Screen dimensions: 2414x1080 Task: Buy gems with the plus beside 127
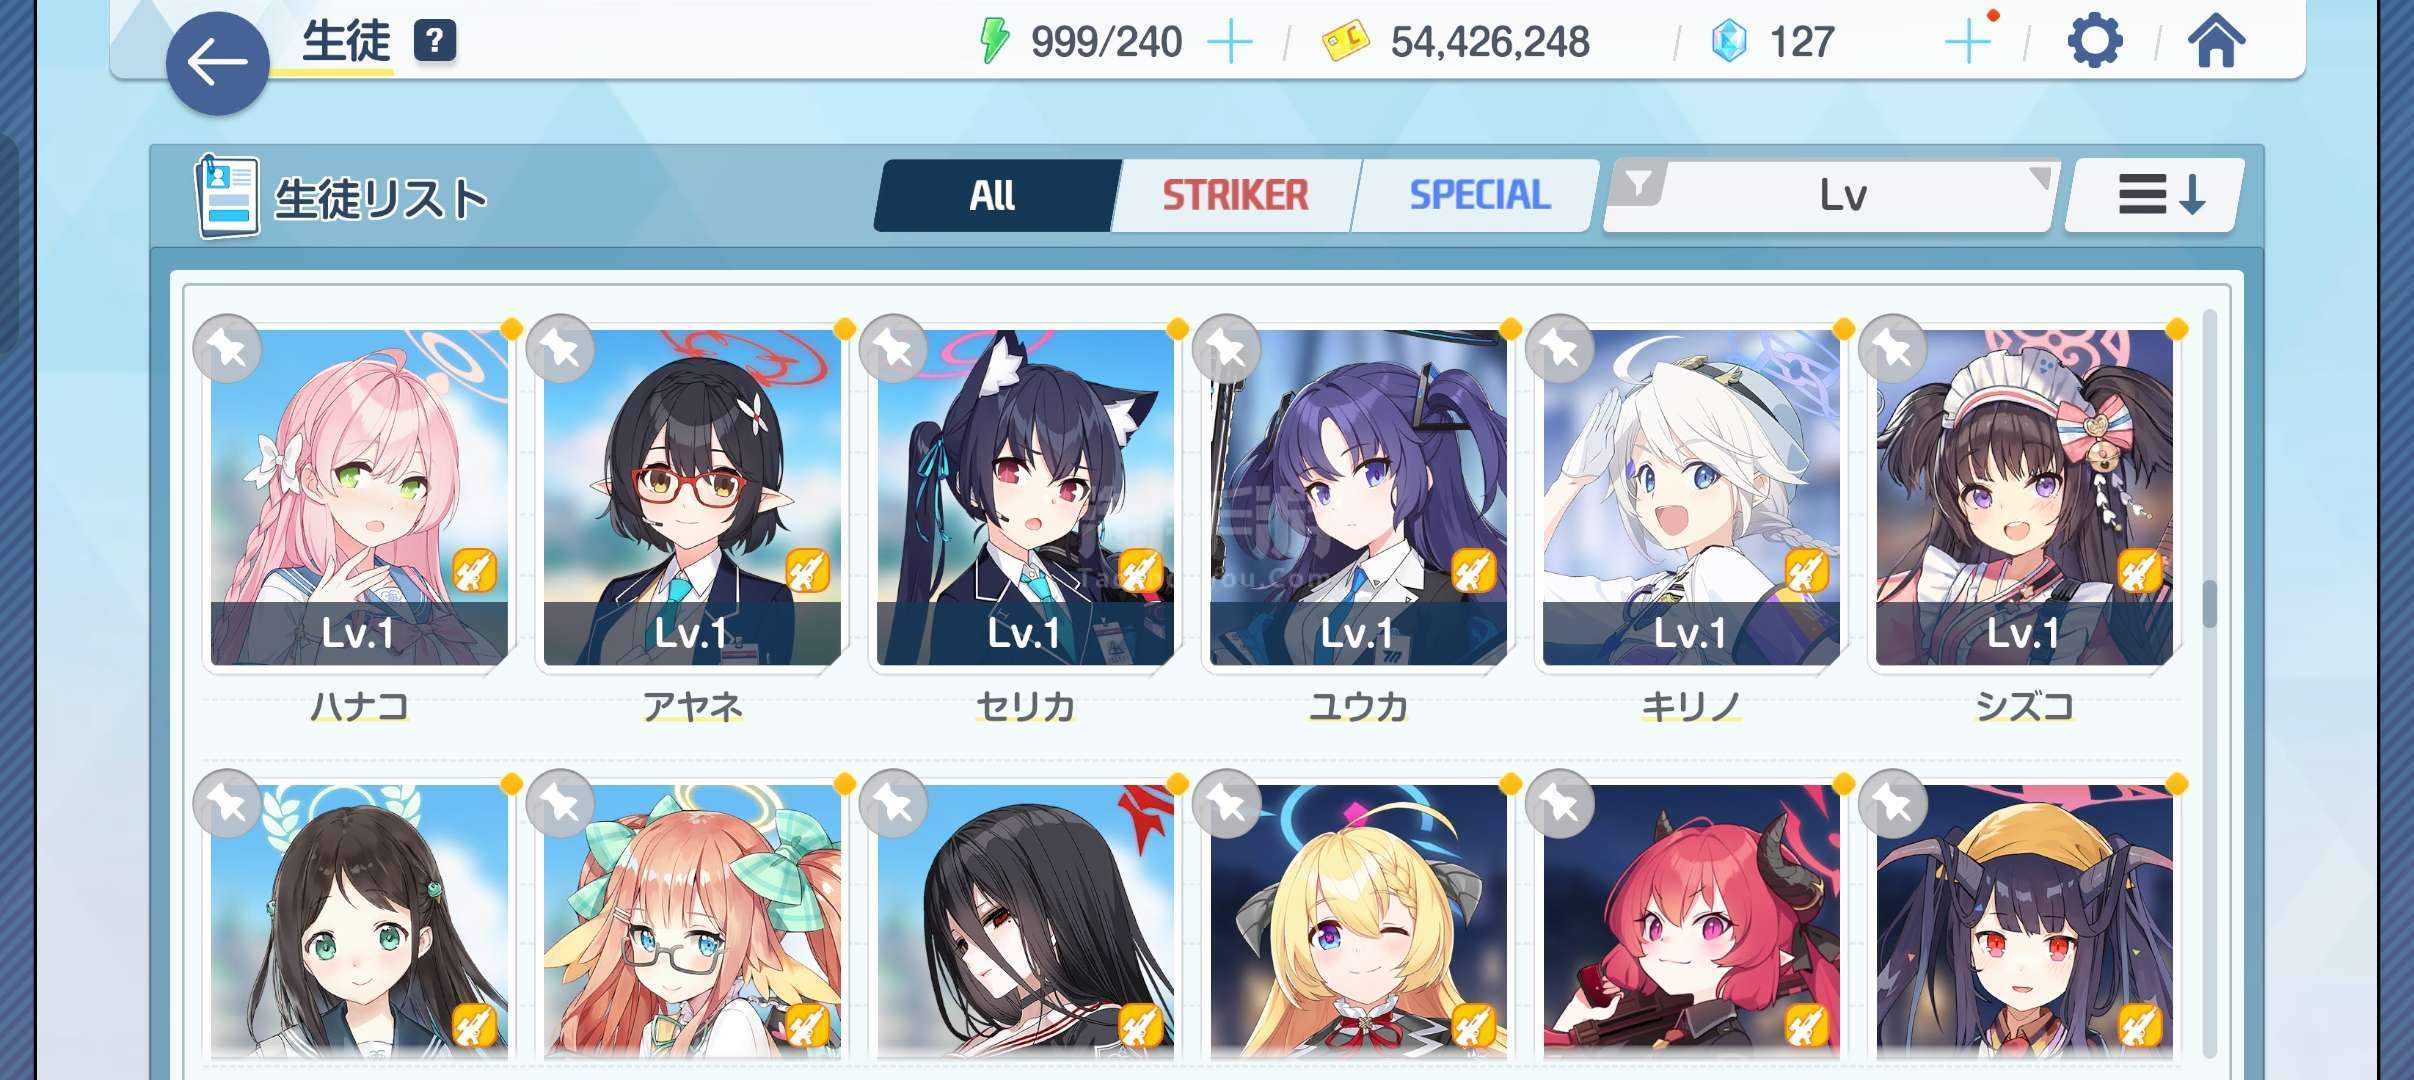tap(1967, 43)
